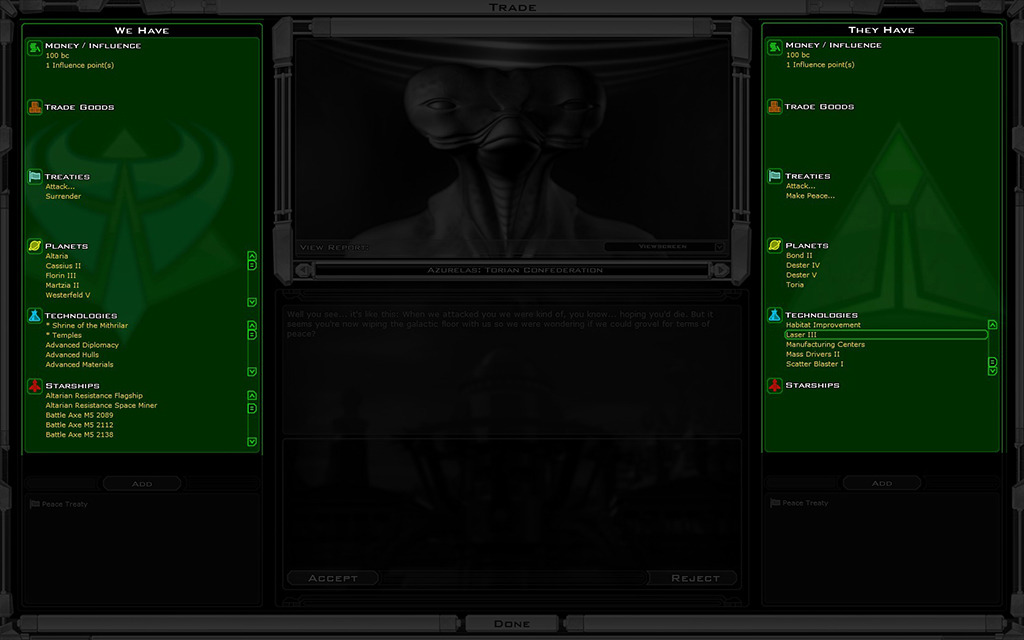Image resolution: width=1024 pixels, height=640 pixels.
Task: Select planet Martzia II
Action: pyautogui.click(x=62, y=285)
